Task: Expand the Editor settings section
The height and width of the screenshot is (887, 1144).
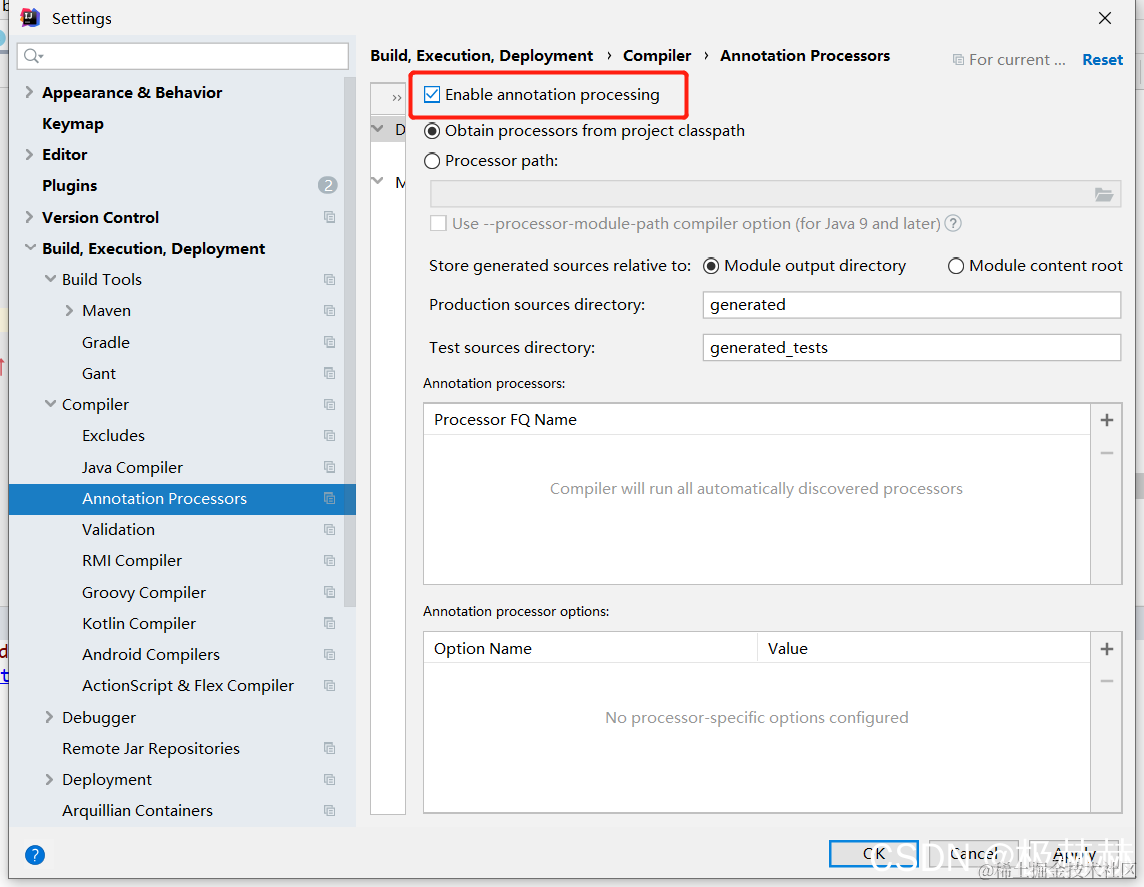Action: tap(29, 154)
